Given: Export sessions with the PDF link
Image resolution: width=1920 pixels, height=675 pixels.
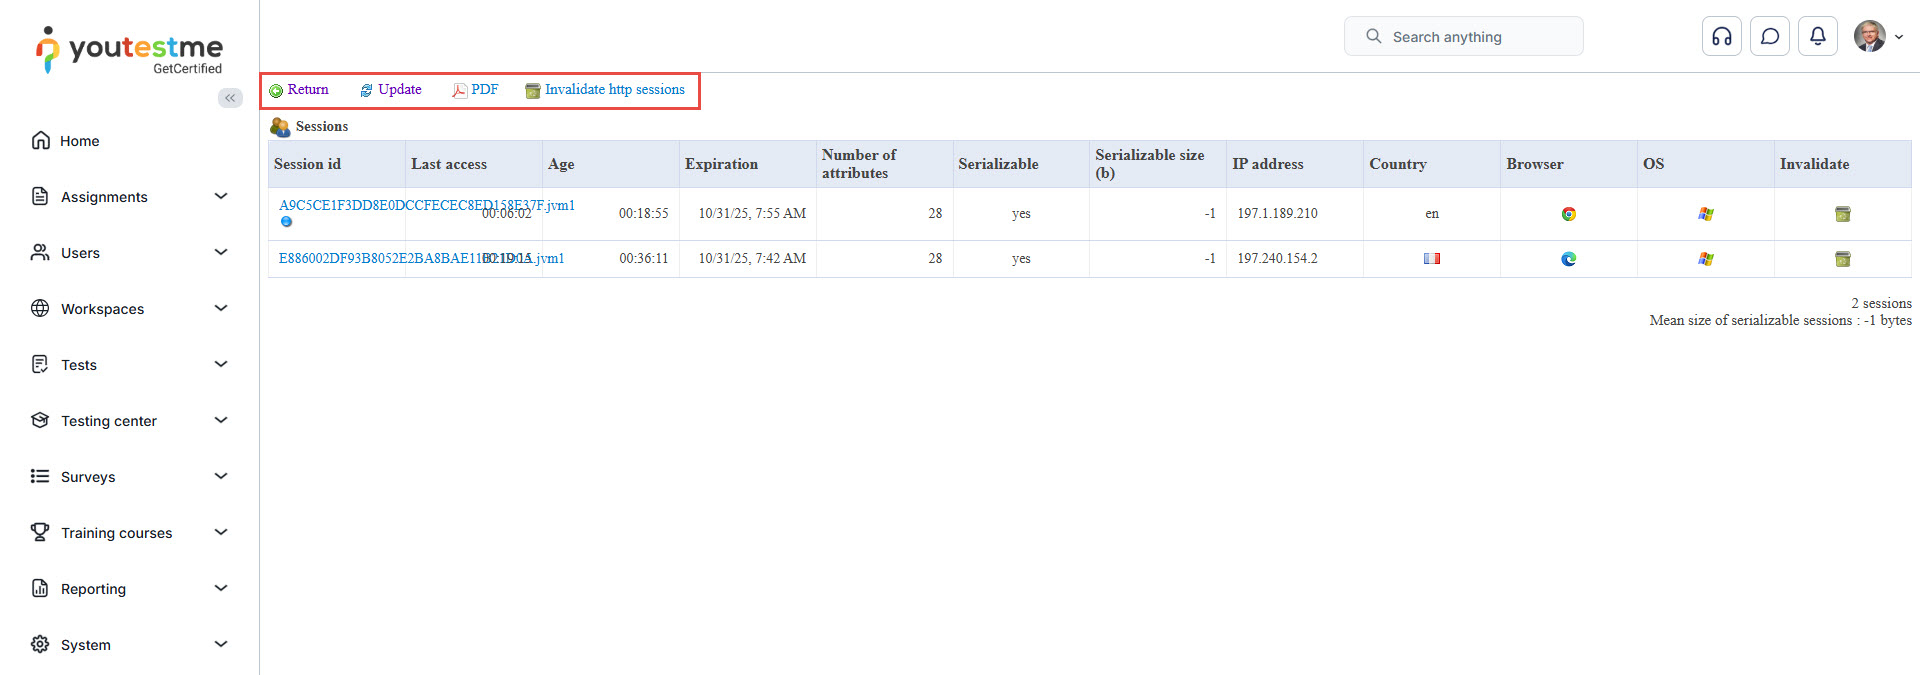Looking at the screenshot, I should [x=484, y=90].
